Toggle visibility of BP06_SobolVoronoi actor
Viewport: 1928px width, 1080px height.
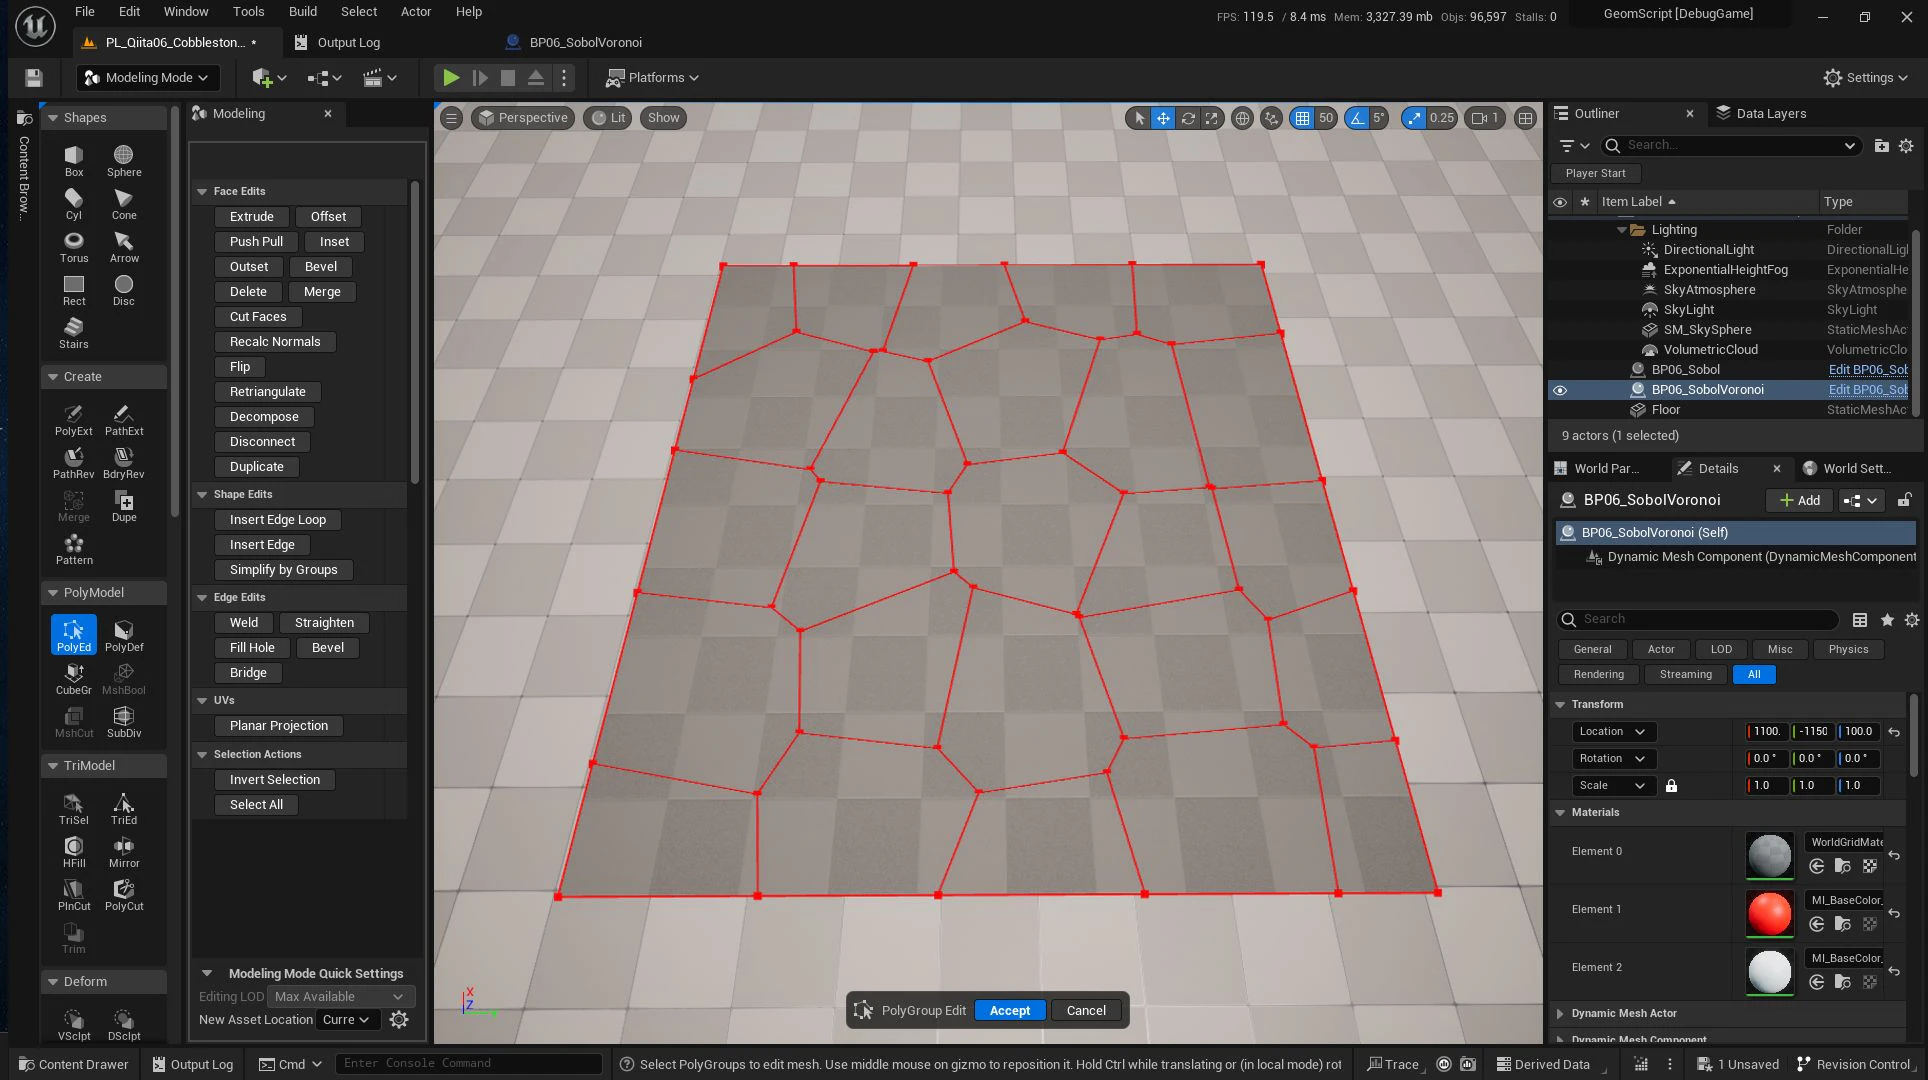1560,390
